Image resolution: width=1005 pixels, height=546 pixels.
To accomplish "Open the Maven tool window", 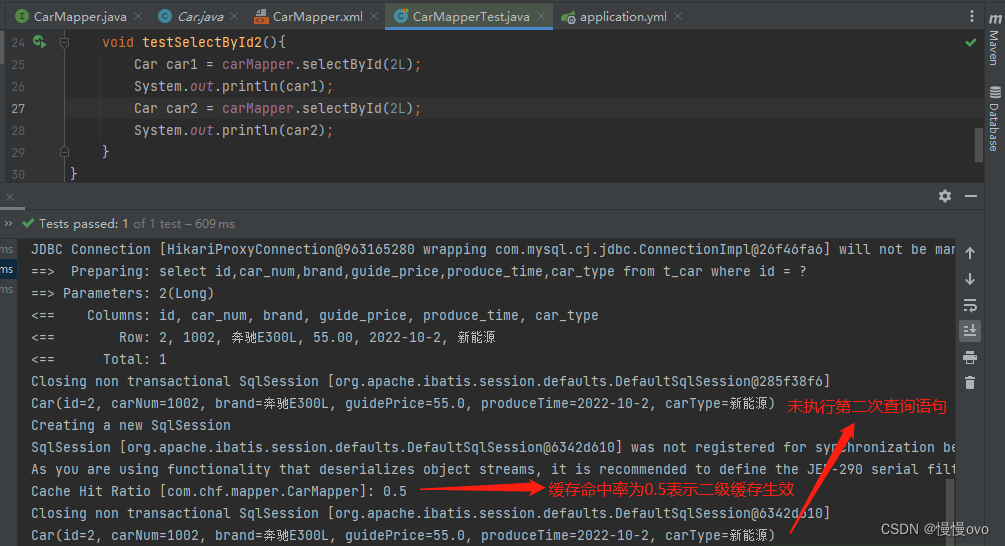I will [x=995, y=38].
